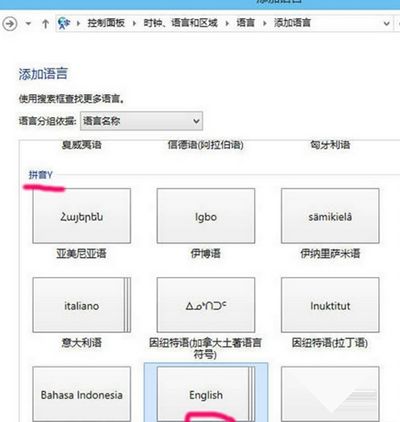Viewport: 400px width, 422px height.
Task: Open 控制面板 breadcrumb
Action: click(x=106, y=23)
